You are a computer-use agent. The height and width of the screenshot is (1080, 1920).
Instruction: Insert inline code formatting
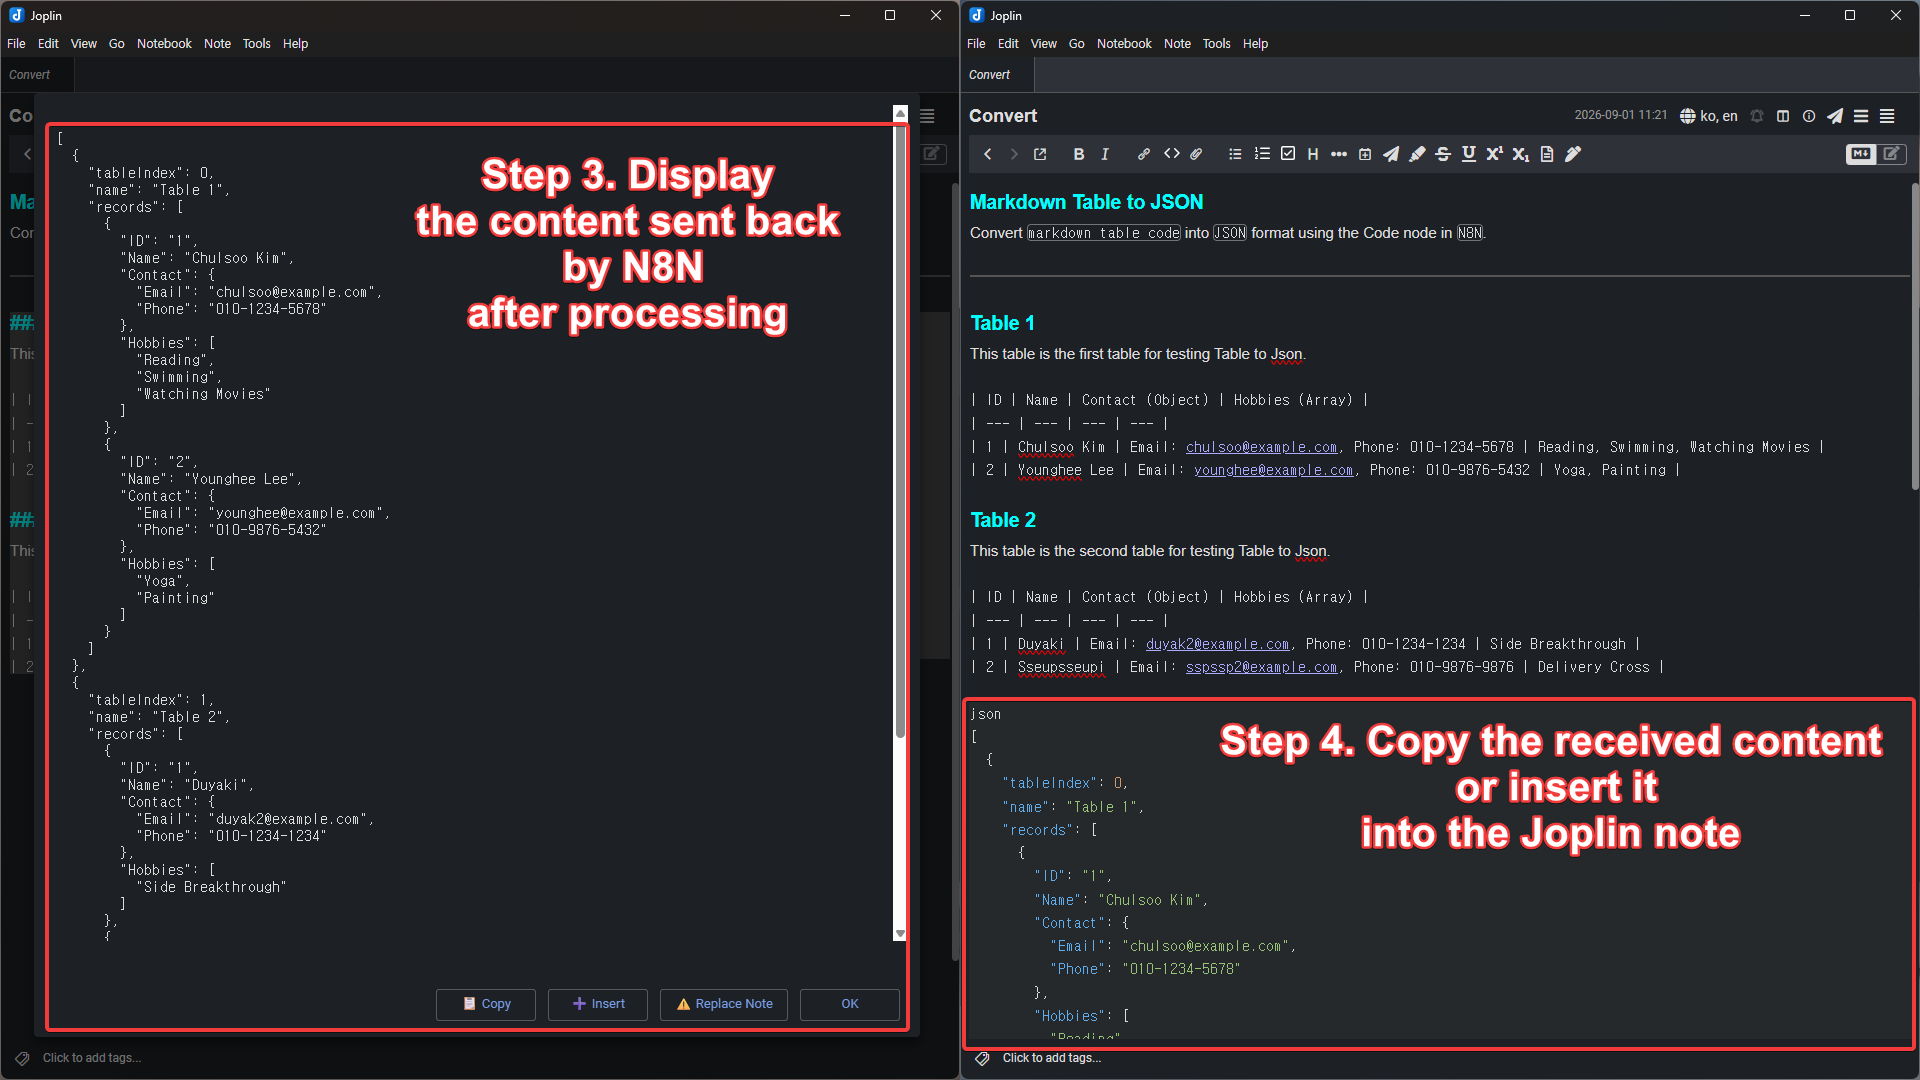1172,154
